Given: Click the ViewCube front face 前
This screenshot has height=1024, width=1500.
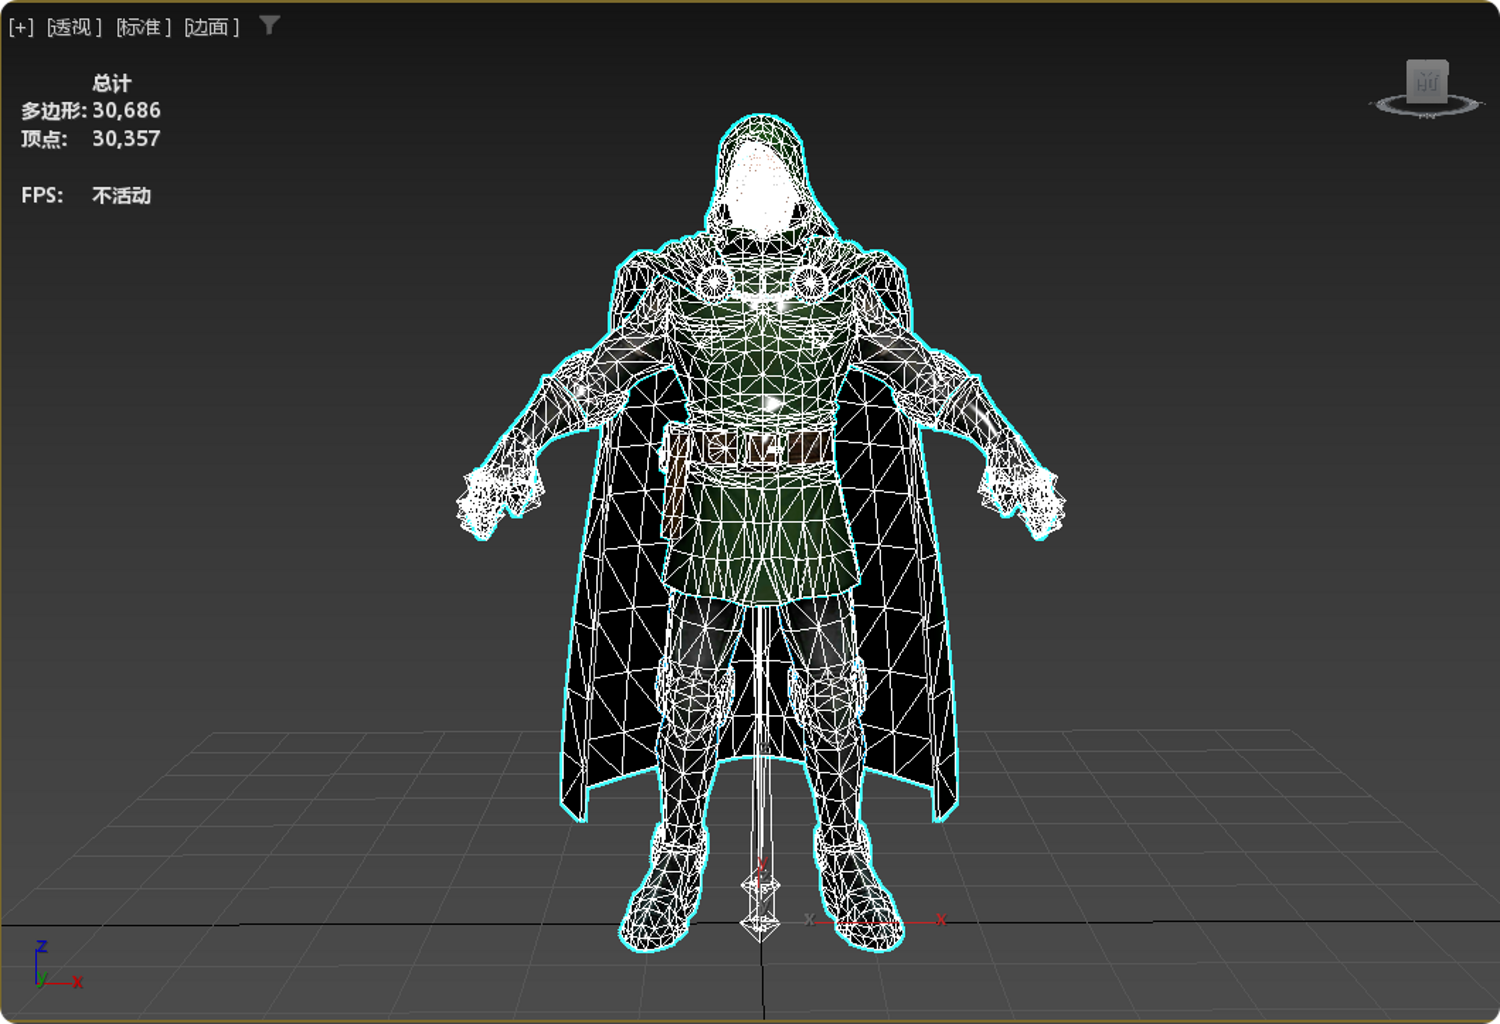Looking at the screenshot, I should (x=1427, y=82).
